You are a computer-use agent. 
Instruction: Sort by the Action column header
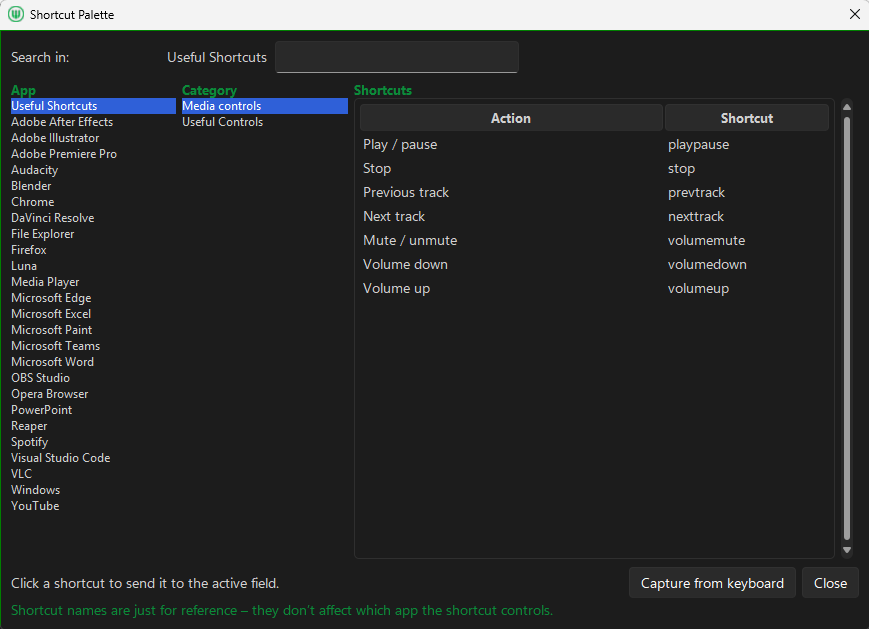511,118
